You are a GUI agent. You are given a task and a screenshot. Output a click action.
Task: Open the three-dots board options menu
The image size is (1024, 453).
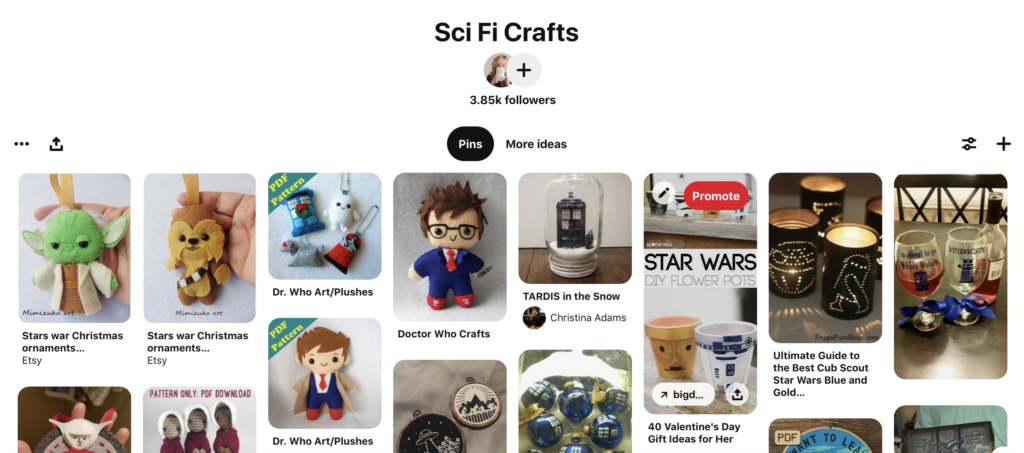[x=22, y=144]
